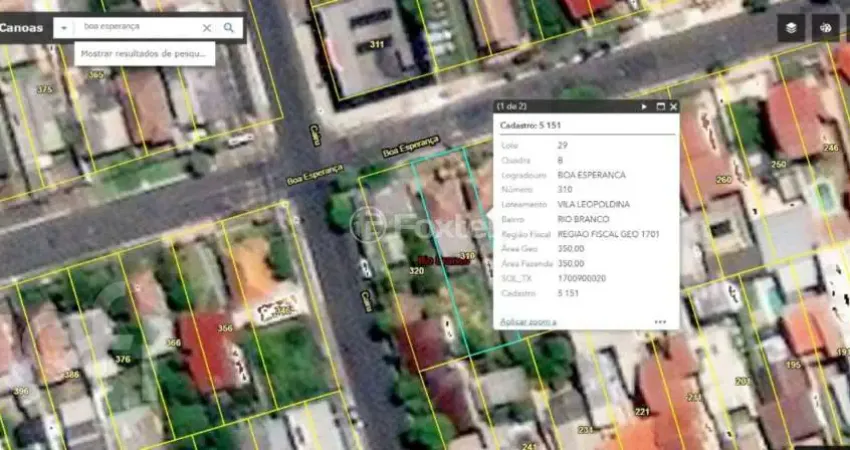Click the 'RIO BRANCO' Bairro value
The width and height of the screenshot is (850, 450).
[583, 220]
